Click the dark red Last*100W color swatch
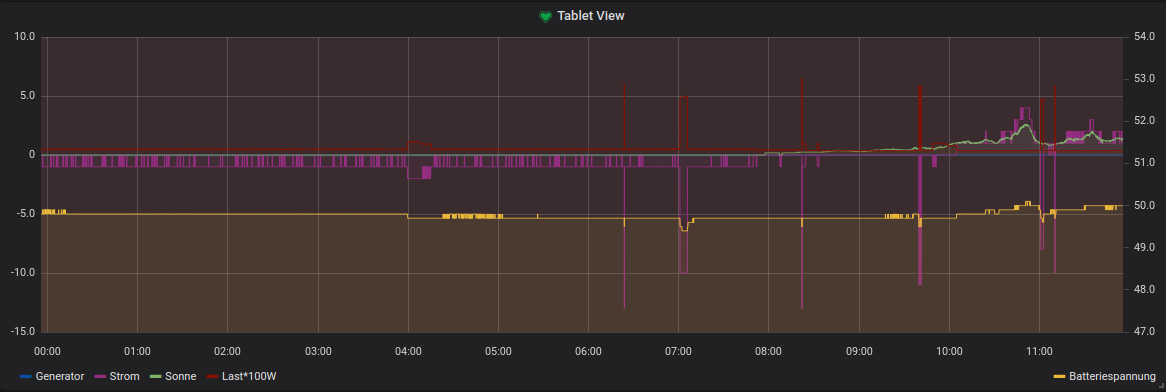Screen dimensions: 1166x392 [213, 376]
